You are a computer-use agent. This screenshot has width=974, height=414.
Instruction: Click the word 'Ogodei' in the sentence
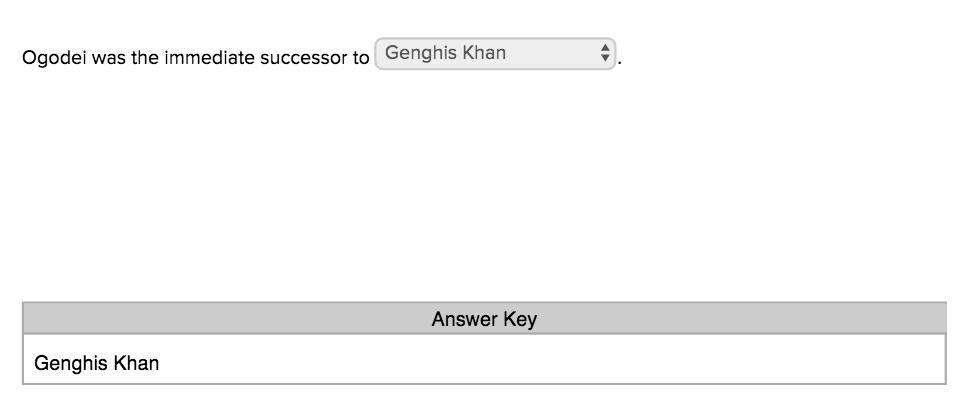point(54,58)
